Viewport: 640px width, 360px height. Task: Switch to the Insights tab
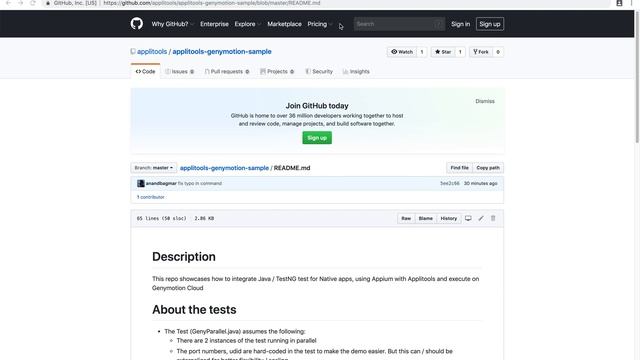point(356,71)
